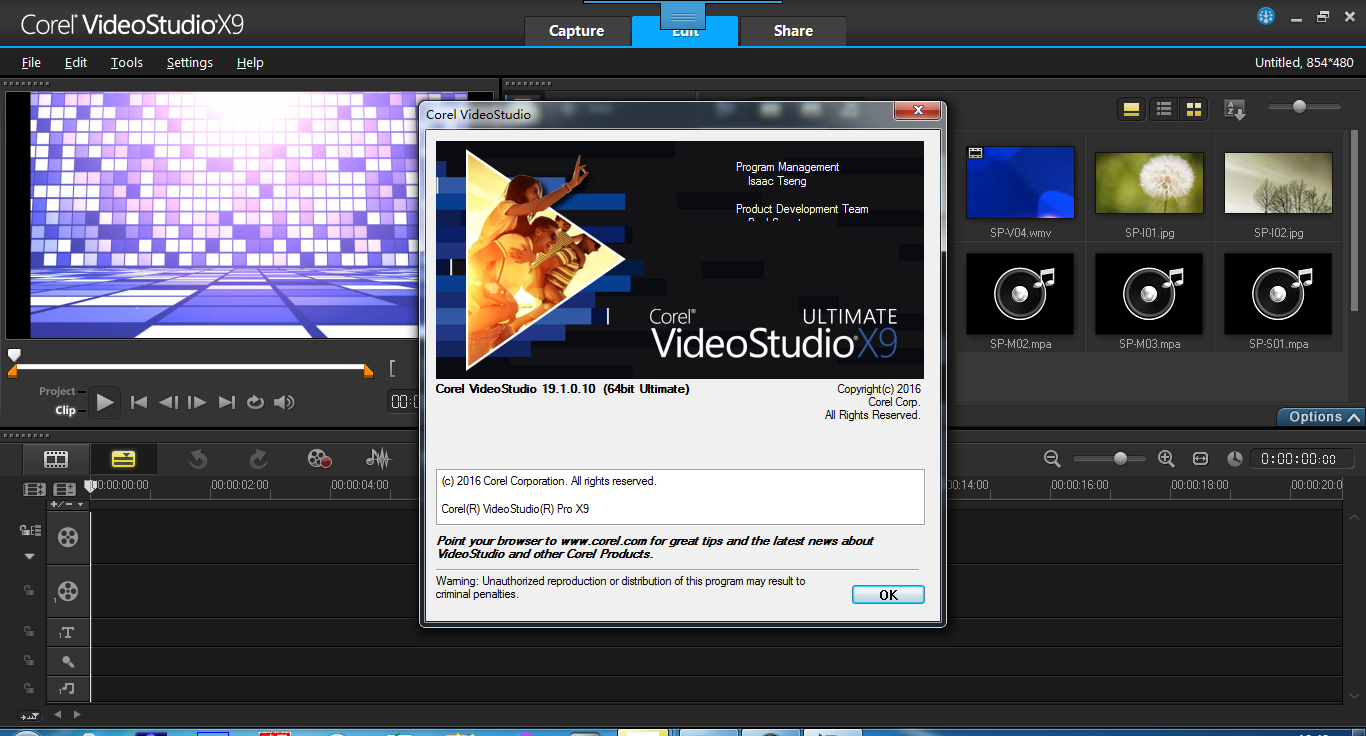The height and width of the screenshot is (736, 1366).
Task: Click the preview scrubber bar
Action: coord(191,368)
